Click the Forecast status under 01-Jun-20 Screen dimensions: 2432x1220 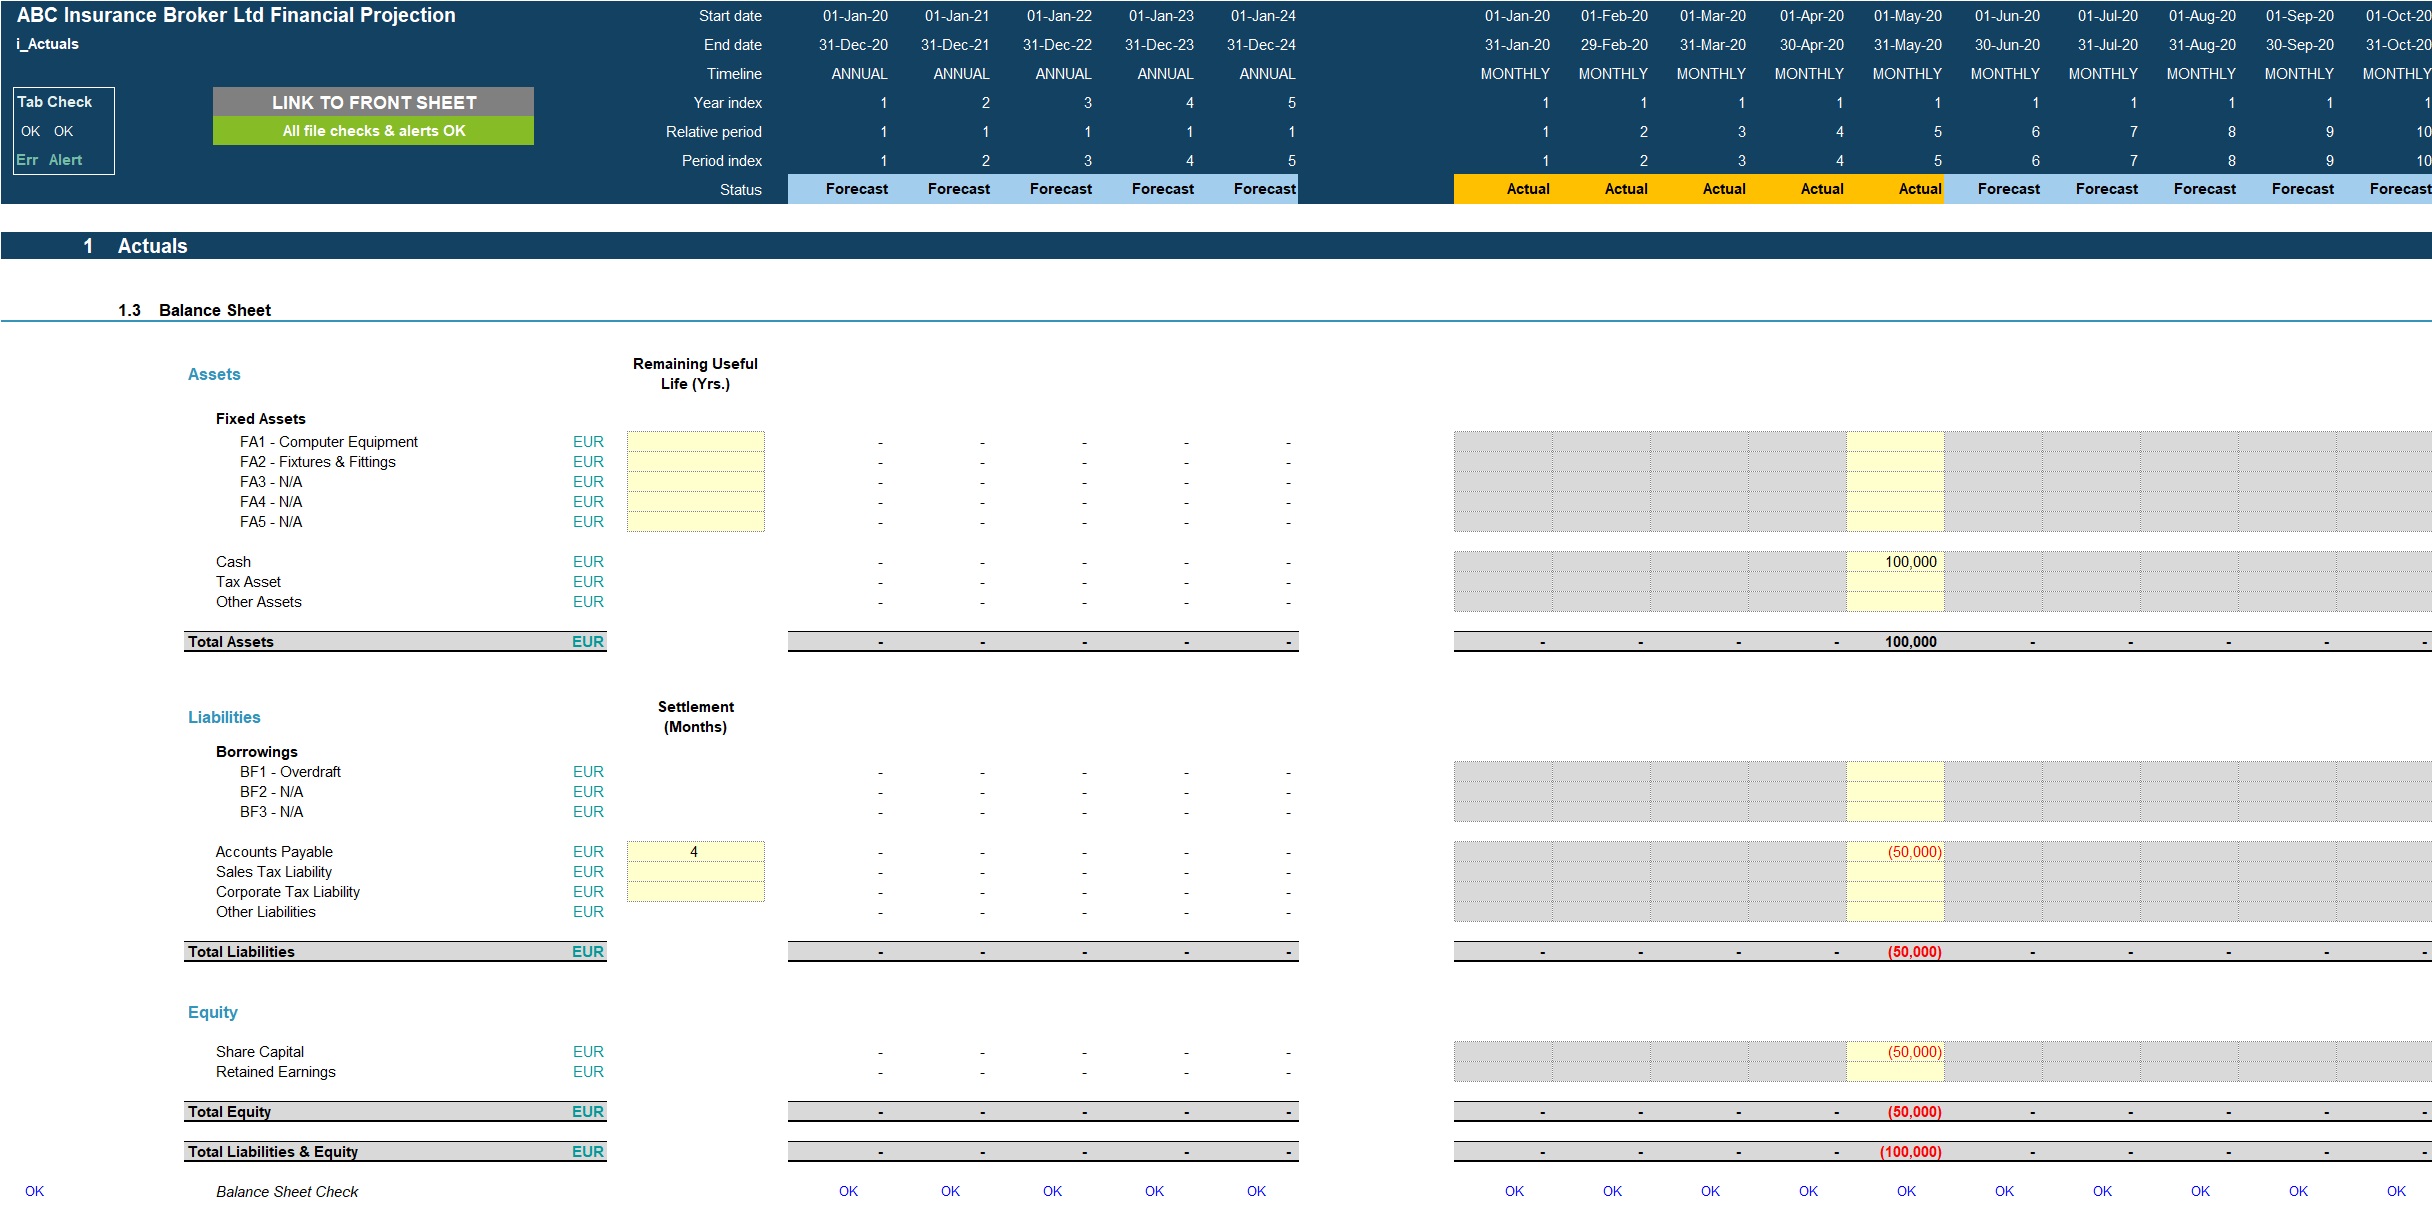(2008, 189)
